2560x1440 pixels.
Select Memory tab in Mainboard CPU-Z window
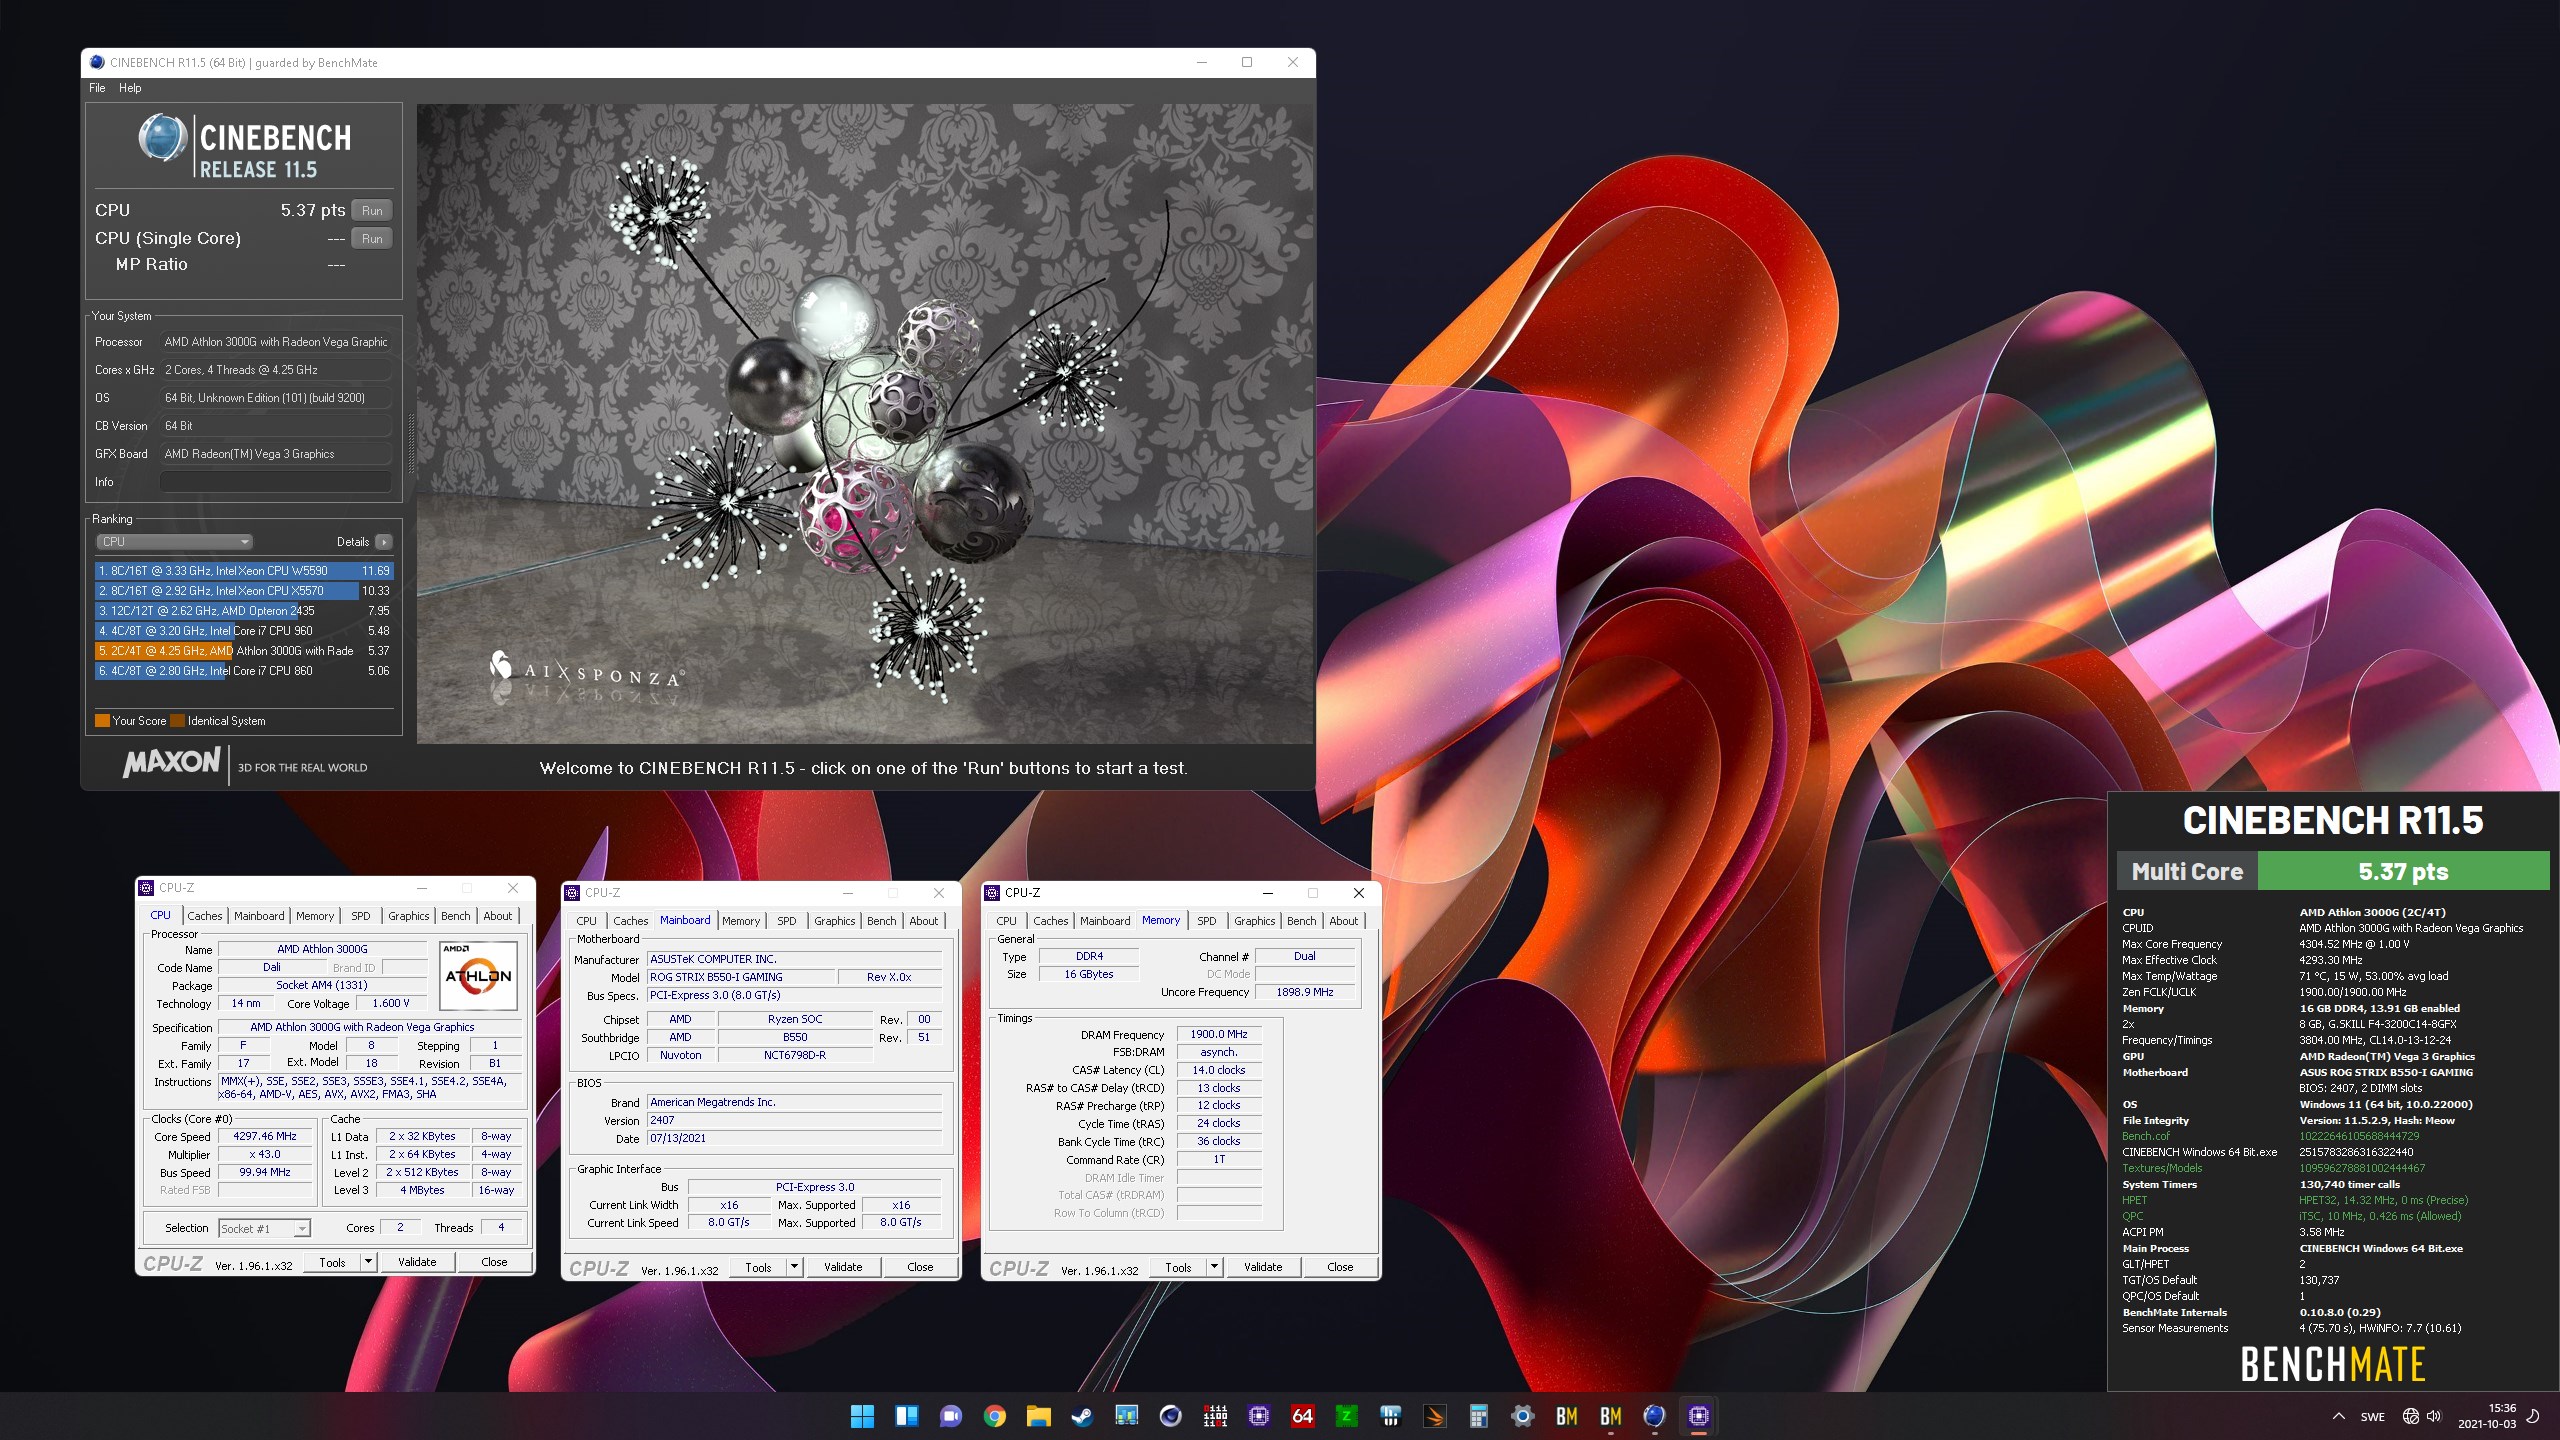[x=741, y=921]
